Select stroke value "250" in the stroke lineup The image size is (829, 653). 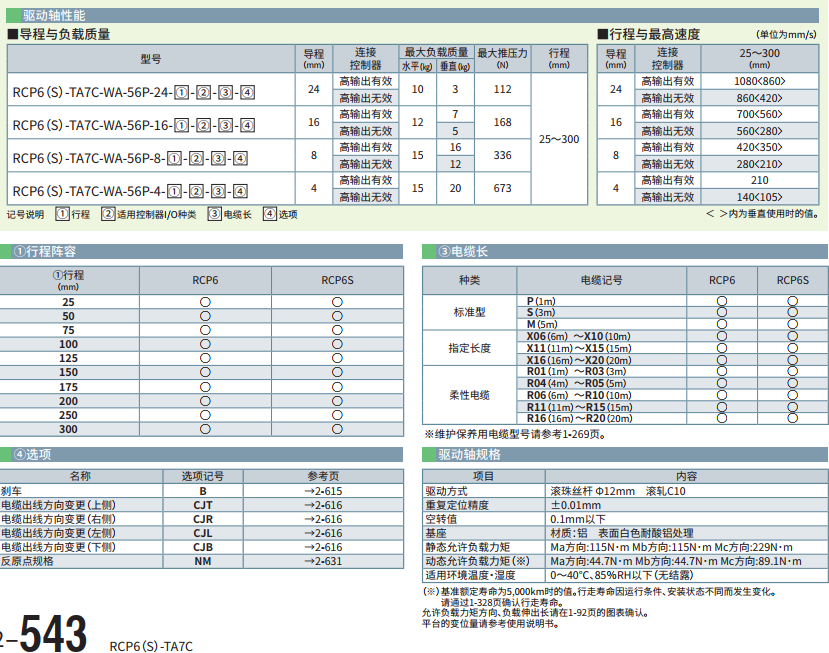68,415
